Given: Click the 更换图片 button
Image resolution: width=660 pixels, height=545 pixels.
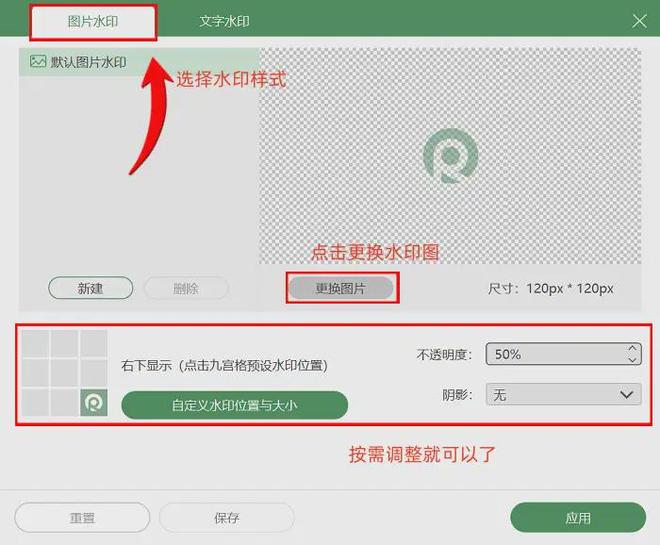Looking at the screenshot, I should point(341,289).
